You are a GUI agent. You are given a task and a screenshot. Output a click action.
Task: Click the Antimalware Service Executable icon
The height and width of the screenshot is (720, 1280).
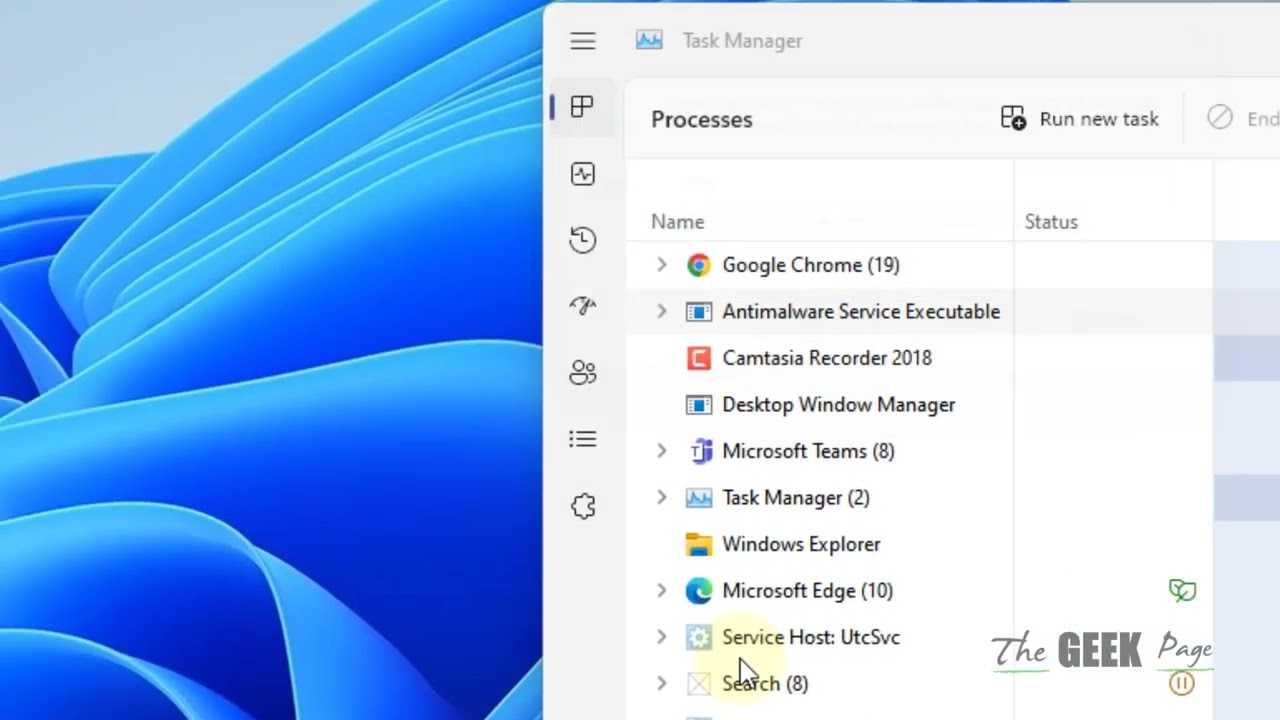point(699,311)
